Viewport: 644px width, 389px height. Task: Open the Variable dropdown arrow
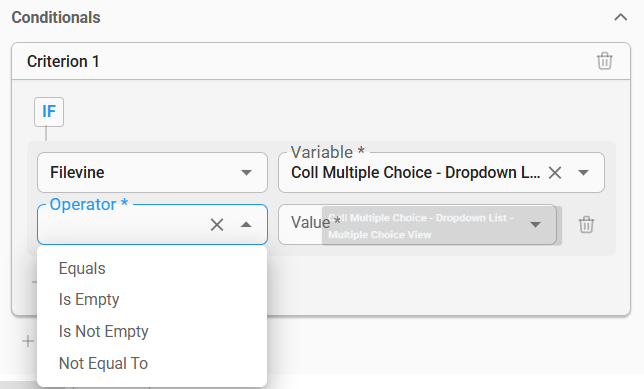(x=583, y=173)
